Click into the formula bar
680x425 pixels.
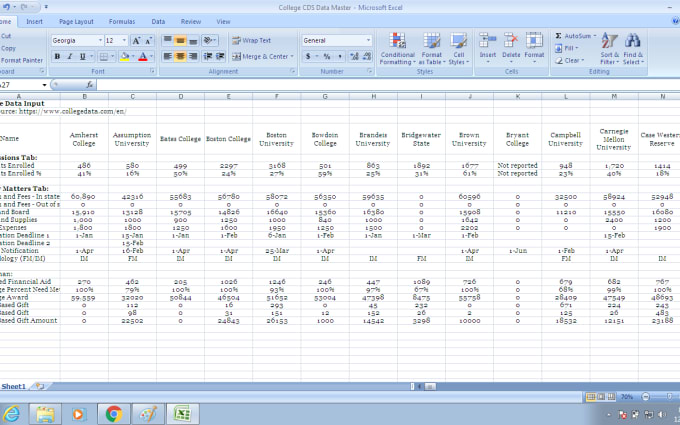[386, 85]
